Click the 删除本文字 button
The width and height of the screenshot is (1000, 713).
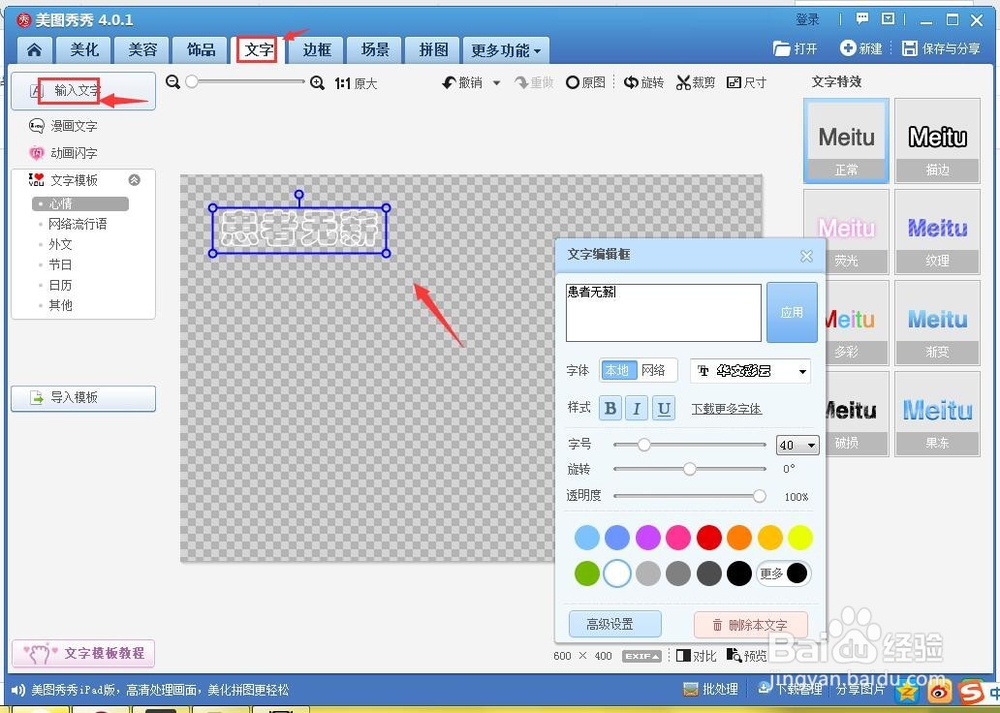751,624
